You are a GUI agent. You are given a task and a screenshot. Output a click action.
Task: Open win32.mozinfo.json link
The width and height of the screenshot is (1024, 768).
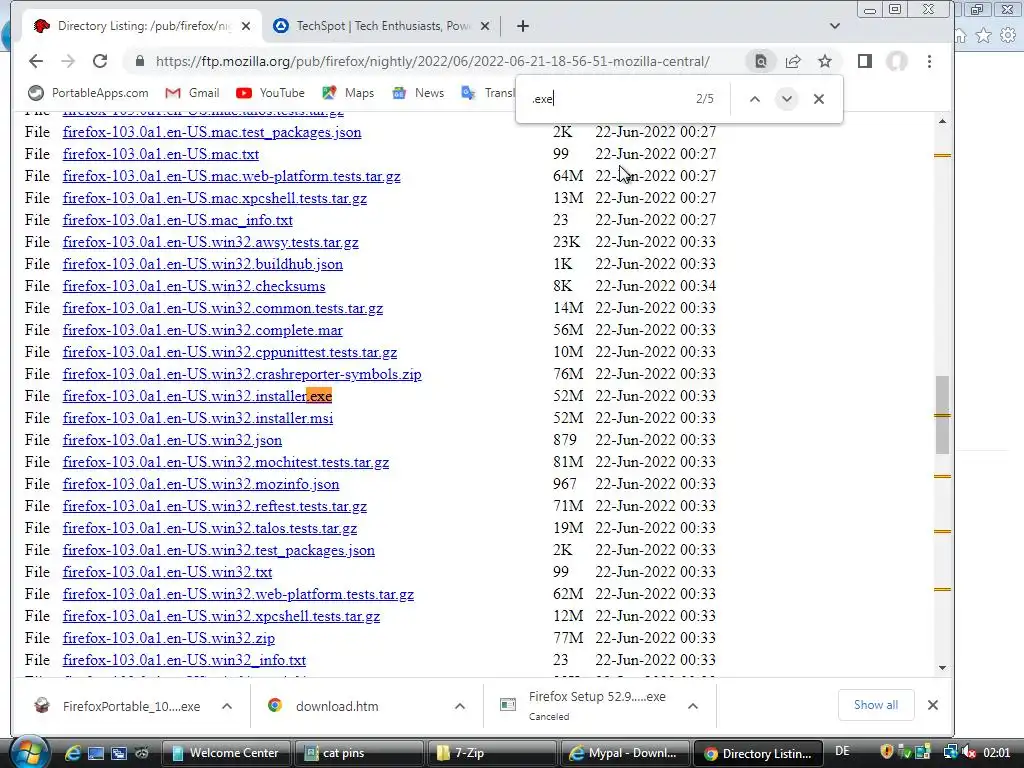pos(200,484)
